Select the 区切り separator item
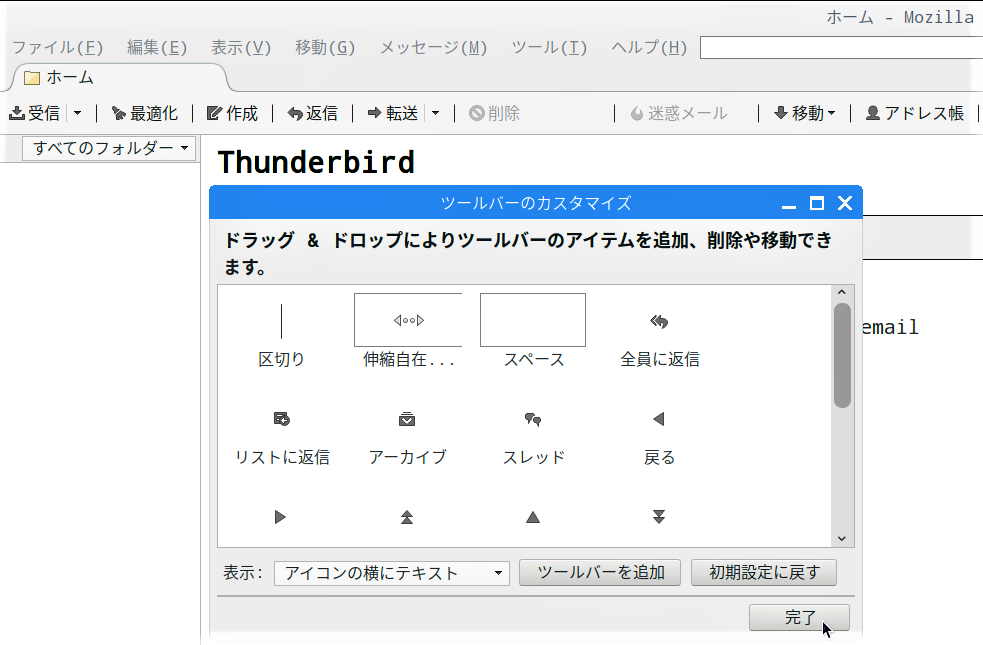Screen dimensions: 983x645 [x=281, y=331]
